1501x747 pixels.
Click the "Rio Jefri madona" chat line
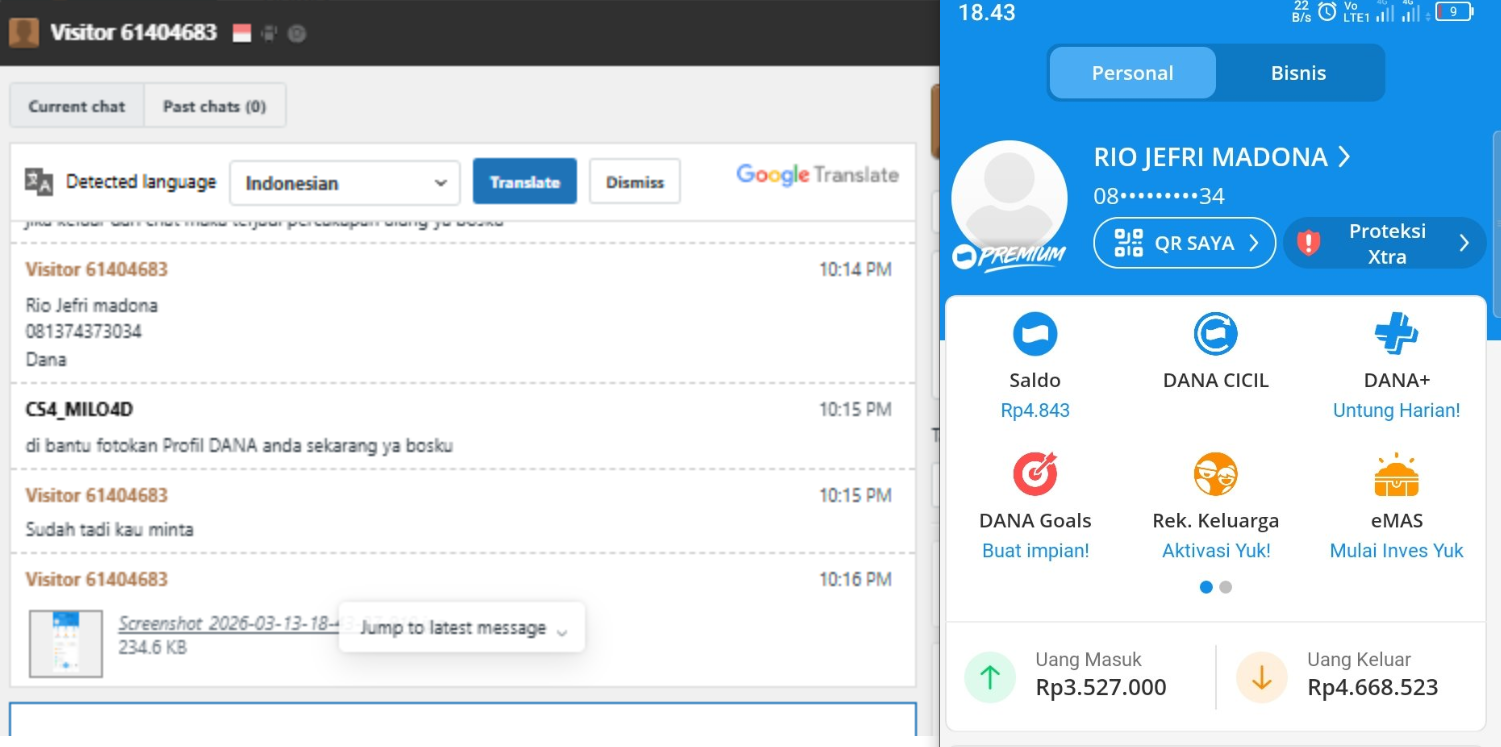92,305
